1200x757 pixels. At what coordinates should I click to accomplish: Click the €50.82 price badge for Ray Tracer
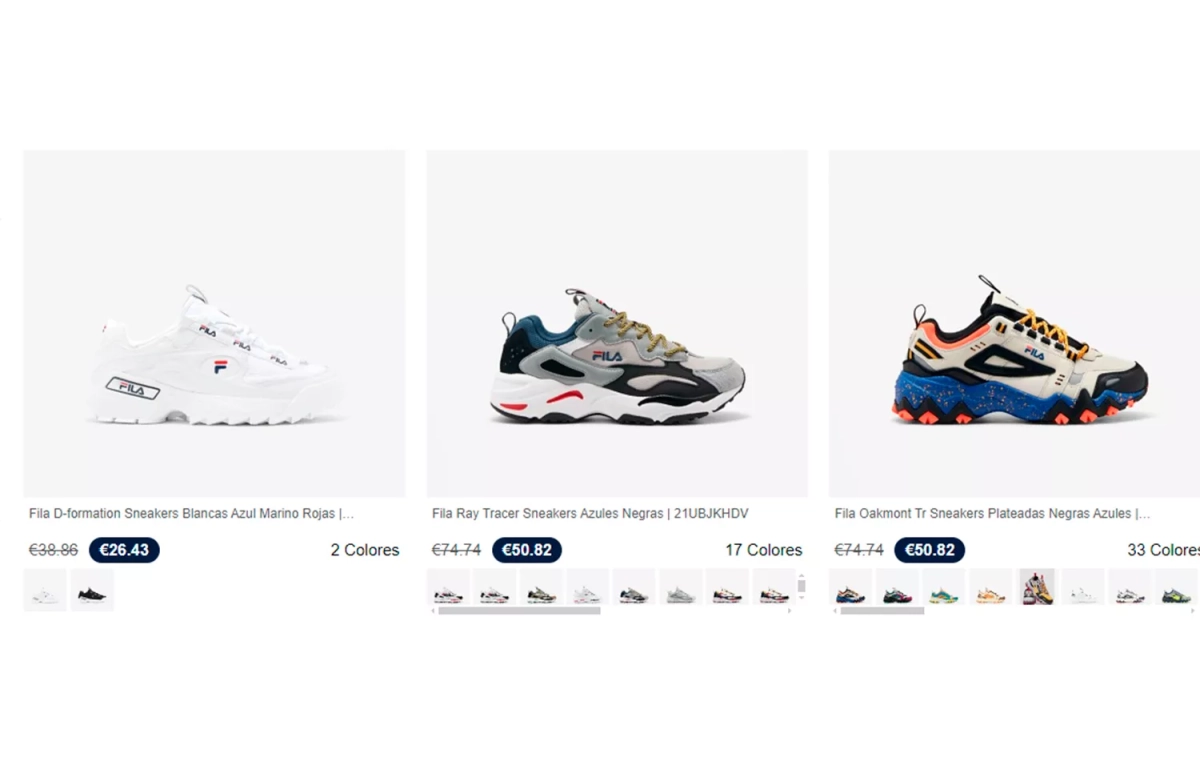pyautogui.click(x=527, y=550)
